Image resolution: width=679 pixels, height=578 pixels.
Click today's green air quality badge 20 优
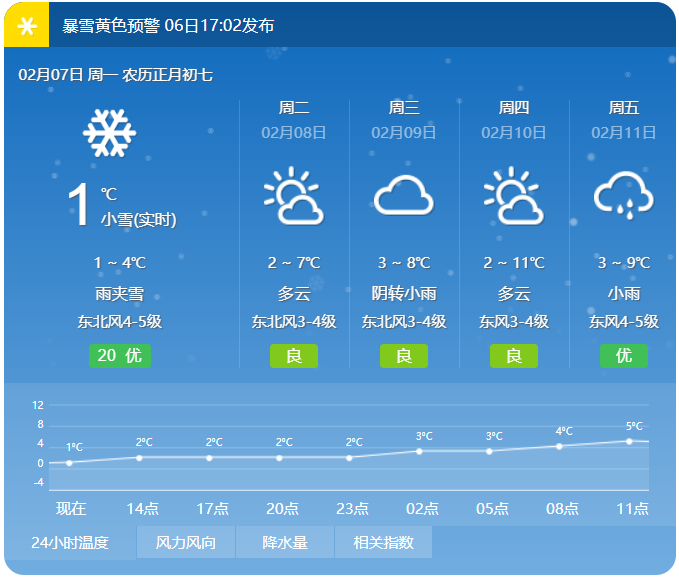coord(120,355)
